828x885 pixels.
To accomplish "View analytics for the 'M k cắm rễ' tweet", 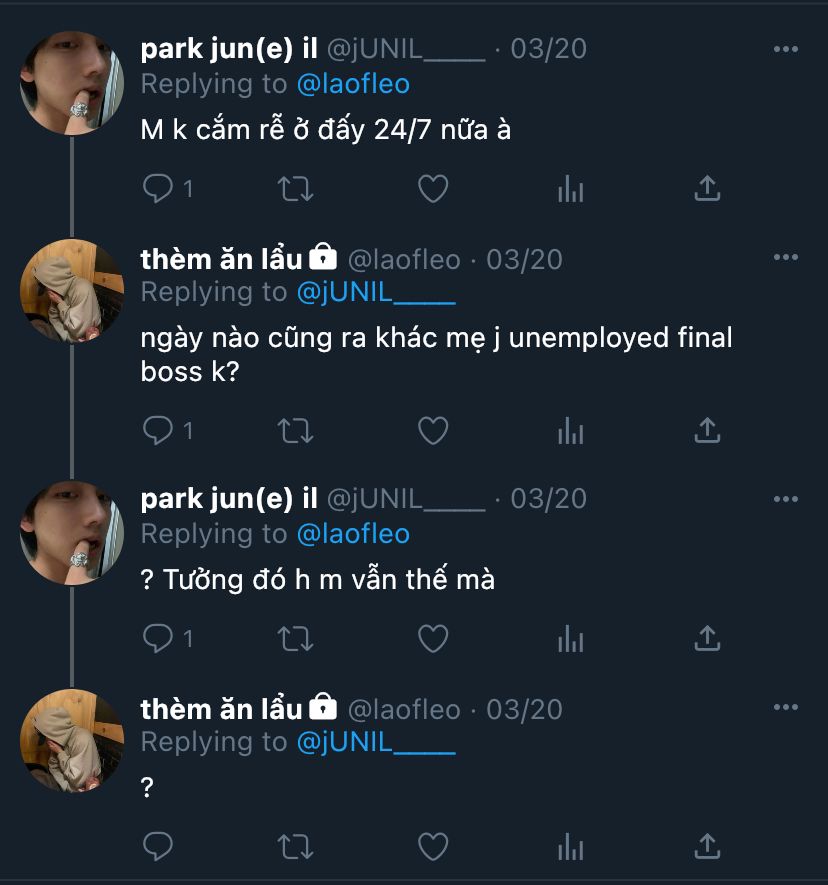I will [570, 188].
